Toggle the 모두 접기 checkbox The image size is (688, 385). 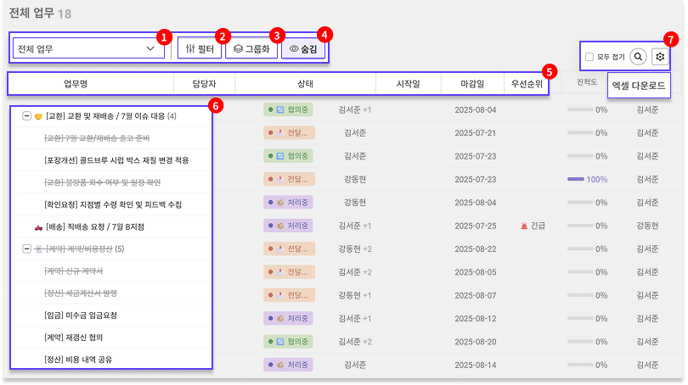coord(589,57)
